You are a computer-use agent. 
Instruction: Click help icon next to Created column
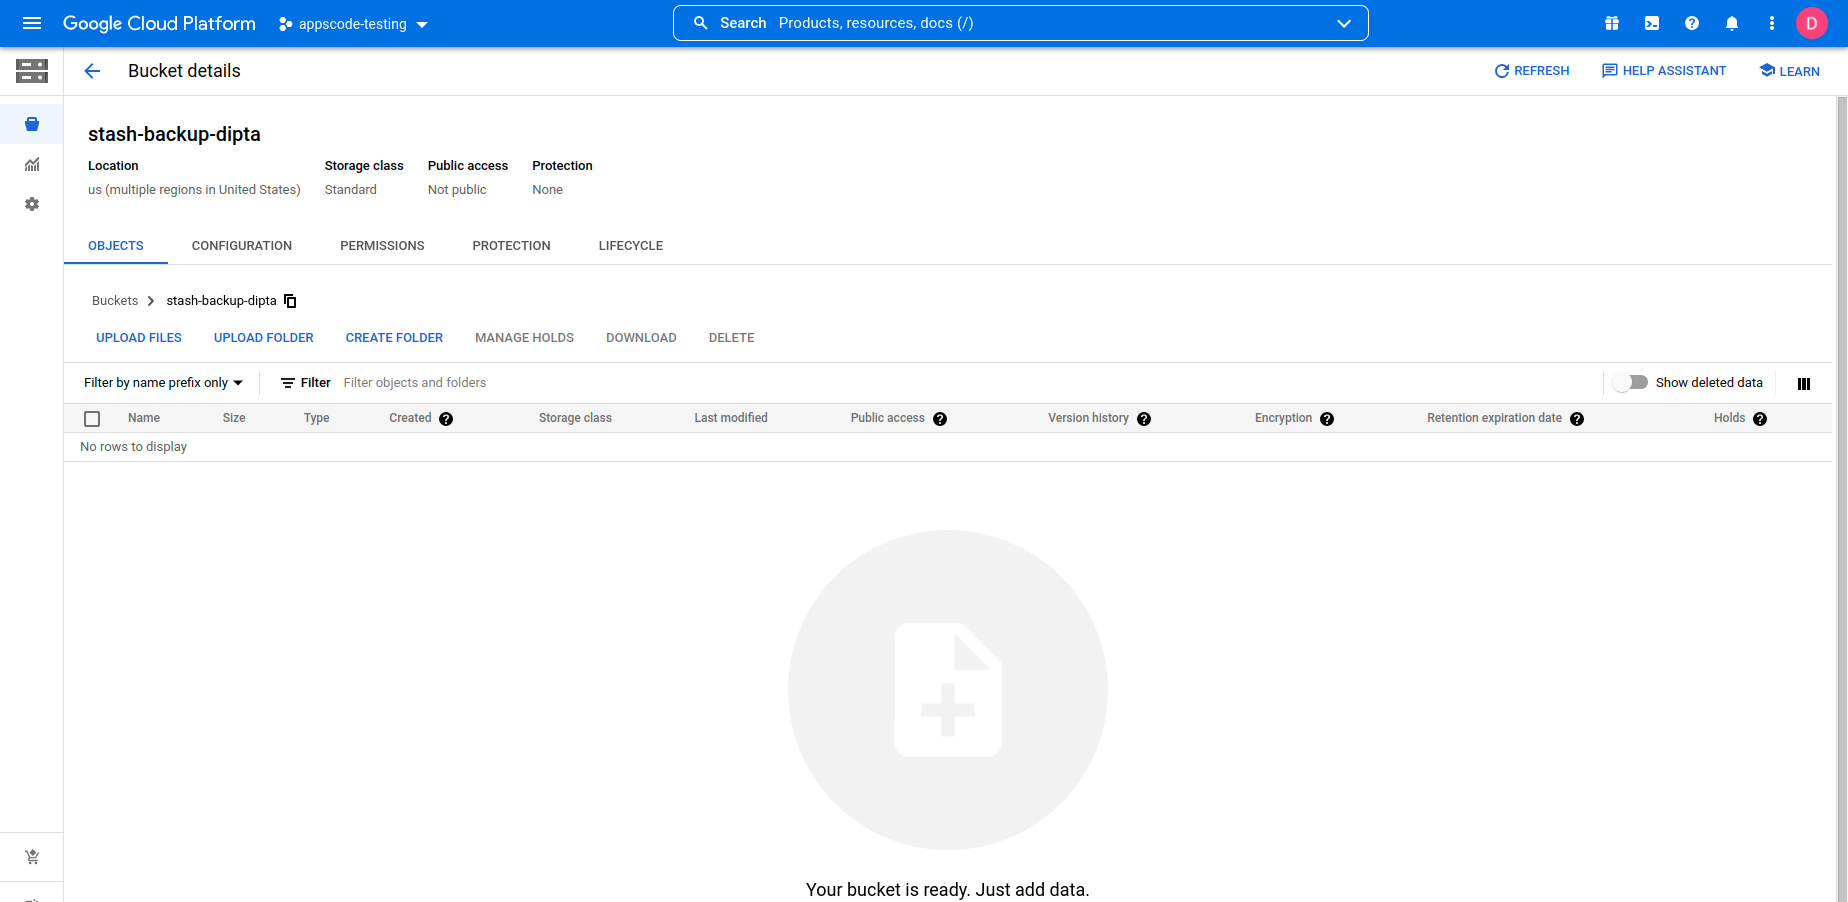(x=446, y=419)
